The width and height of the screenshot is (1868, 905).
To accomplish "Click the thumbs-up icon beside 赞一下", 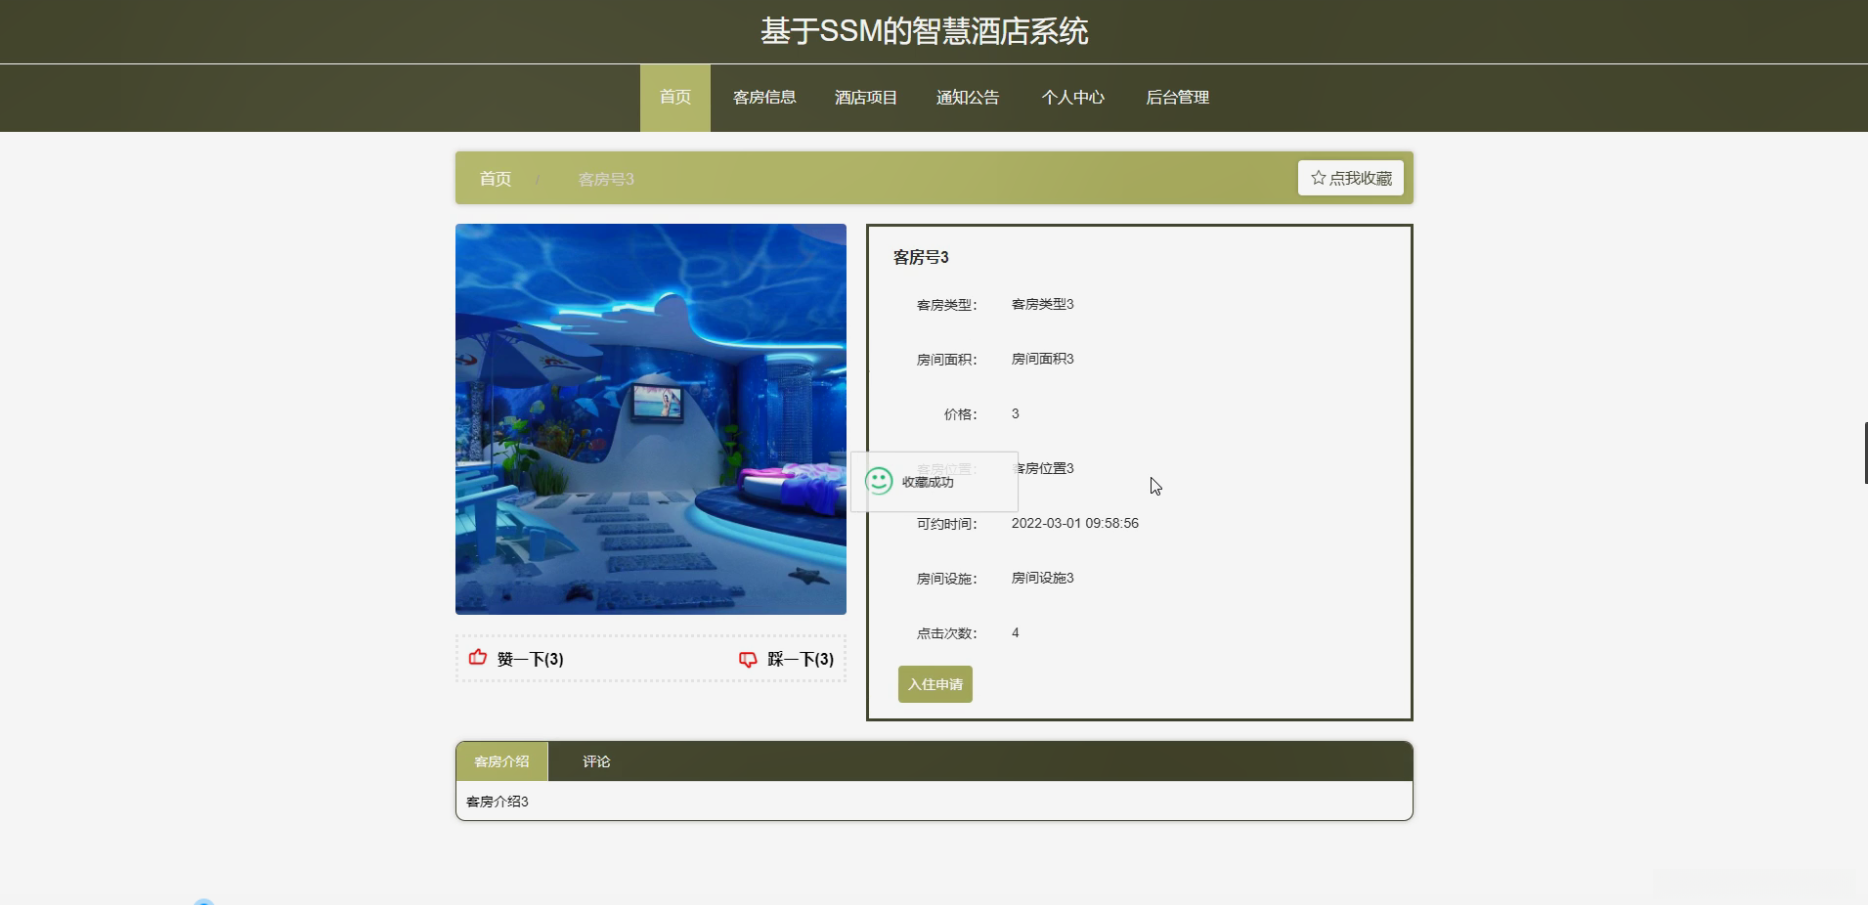I will (478, 658).
